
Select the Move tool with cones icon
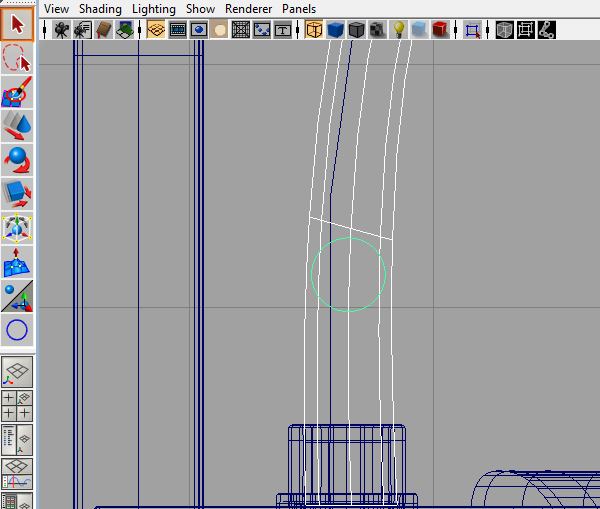pos(17,126)
